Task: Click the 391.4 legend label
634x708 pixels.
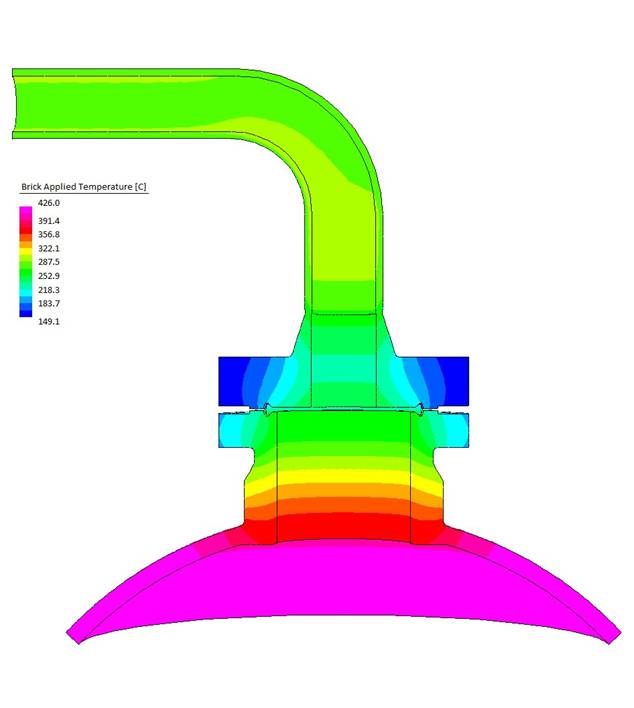Action: (49, 221)
